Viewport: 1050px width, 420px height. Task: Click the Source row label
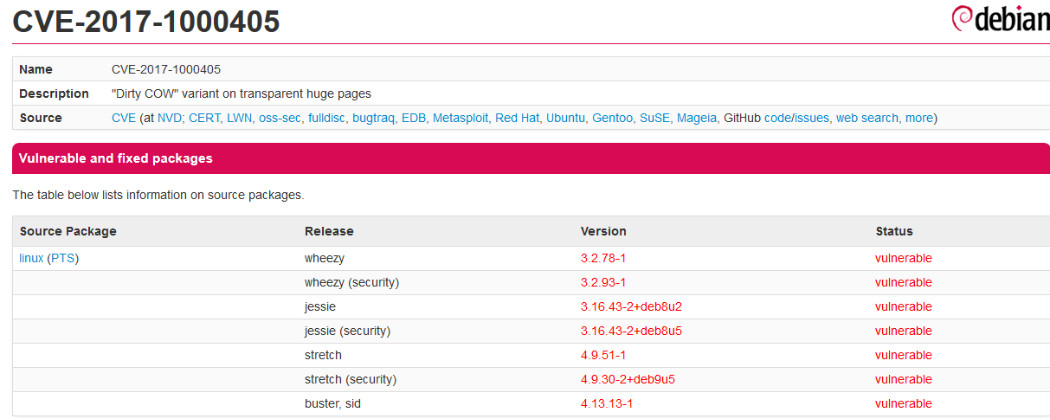point(40,118)
